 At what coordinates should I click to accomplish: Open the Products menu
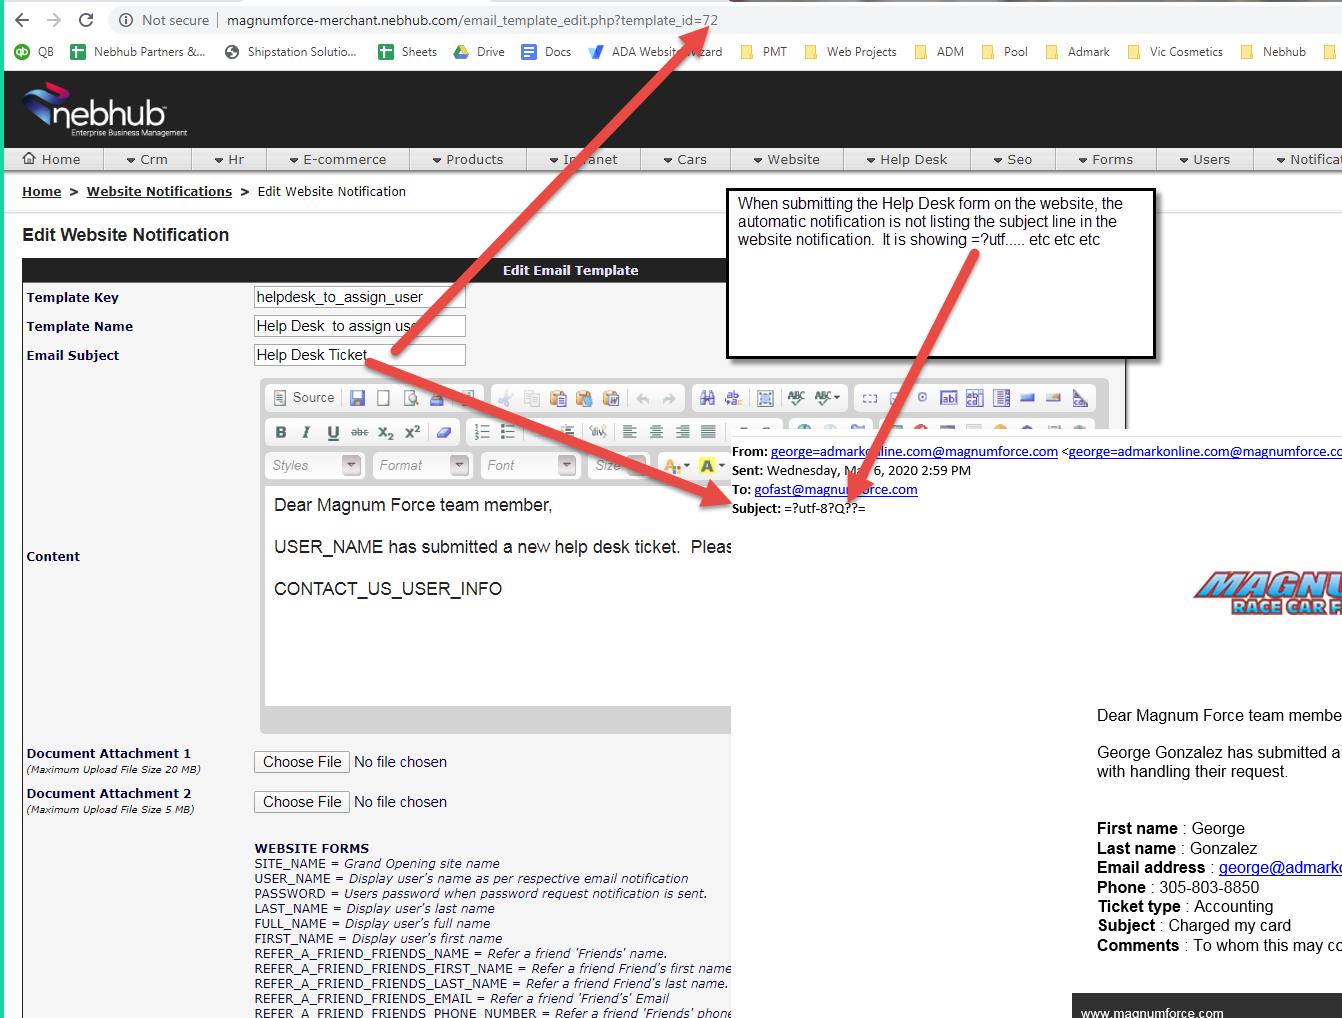pos(467,159)
